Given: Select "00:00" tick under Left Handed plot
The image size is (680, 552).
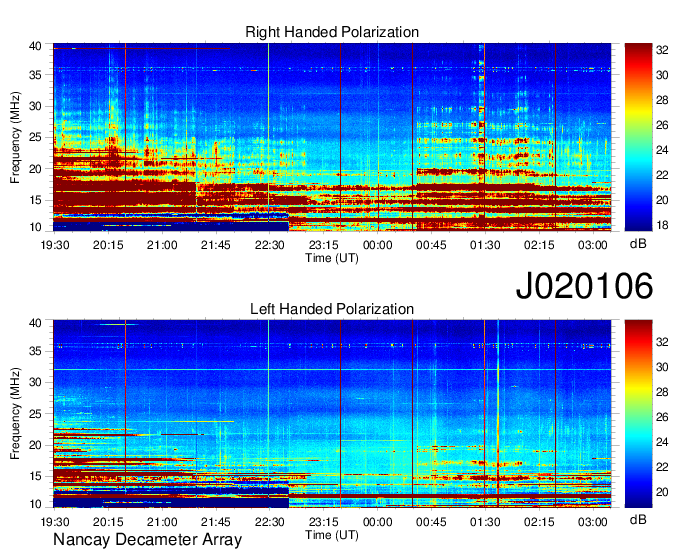Looking at the screenshot, I should (x=377, y=522).
